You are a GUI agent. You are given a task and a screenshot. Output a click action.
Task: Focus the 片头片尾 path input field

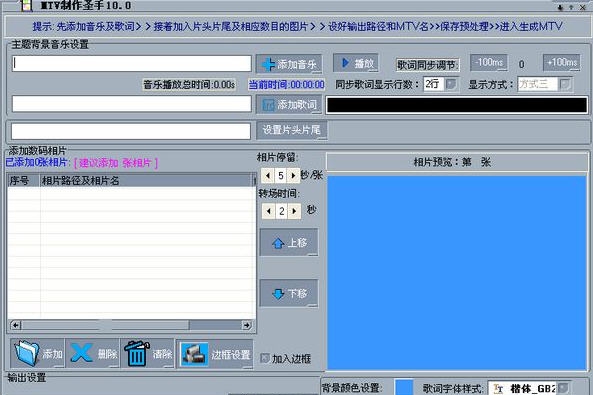click(131, 131)
